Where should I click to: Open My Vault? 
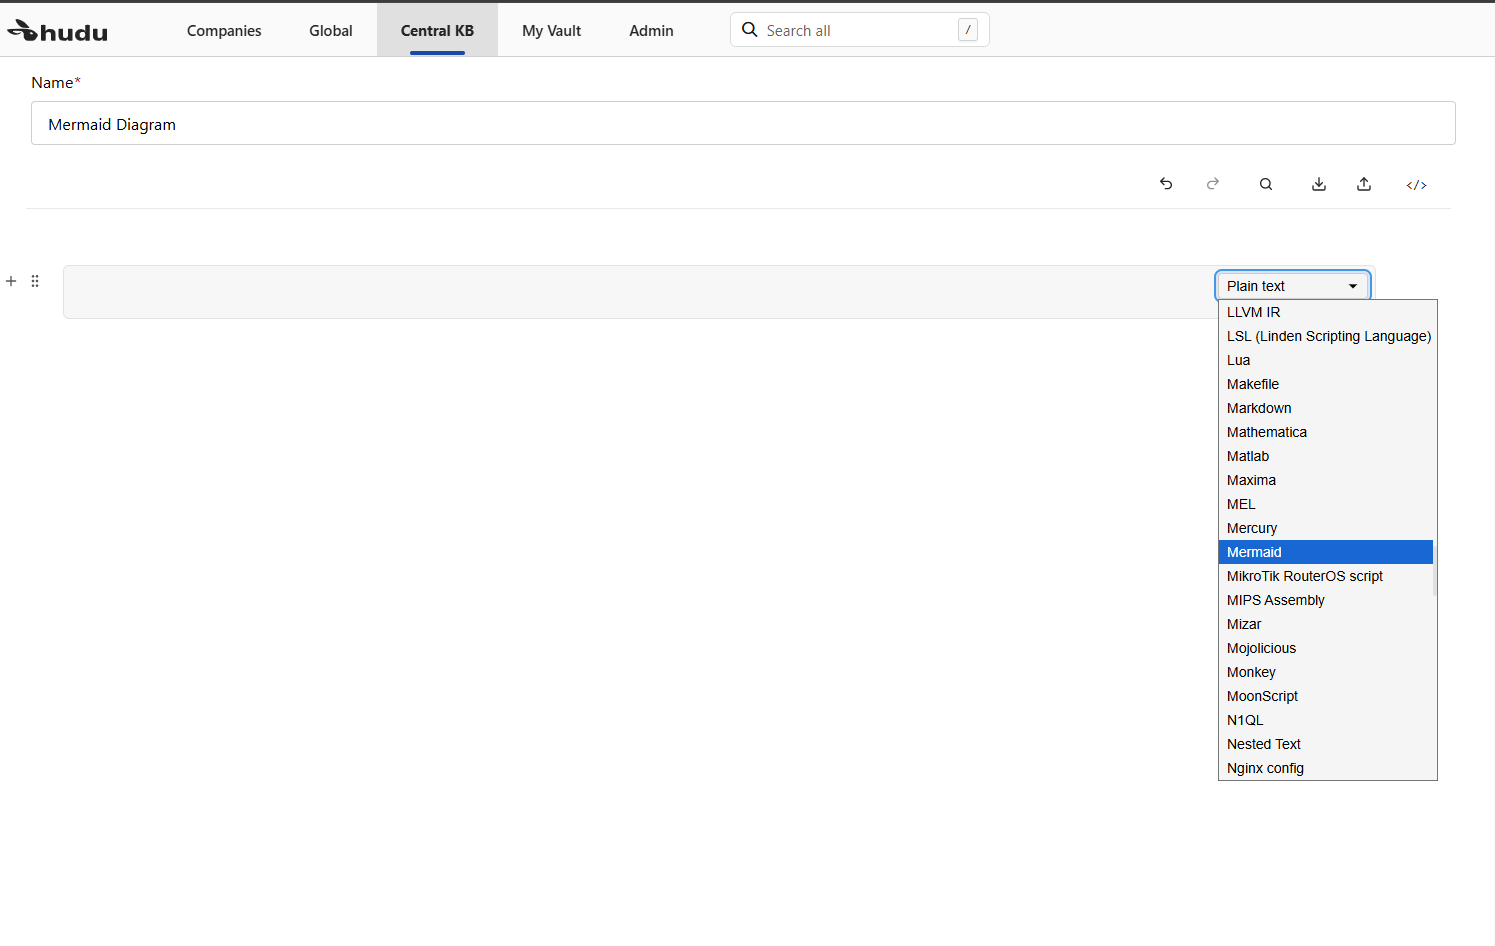coord(551,31)
